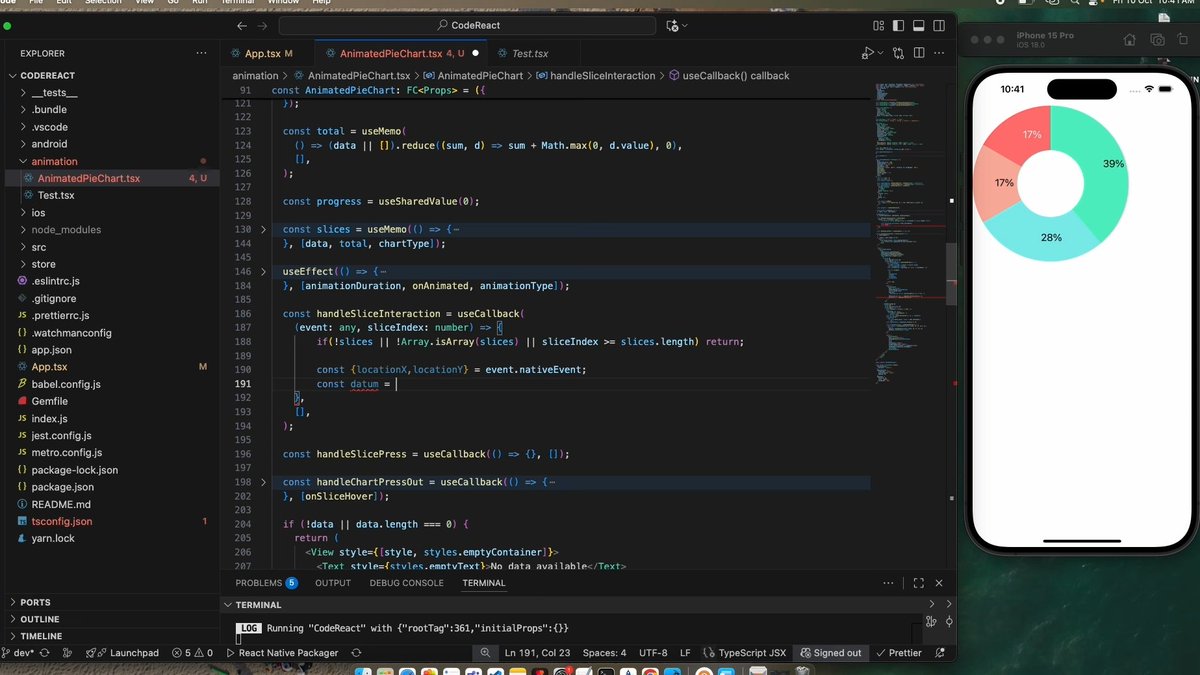Toggle the bottom panel visibility
Image resolution: width=1200 pixels, height=675 pixels.
coord(917,25)
